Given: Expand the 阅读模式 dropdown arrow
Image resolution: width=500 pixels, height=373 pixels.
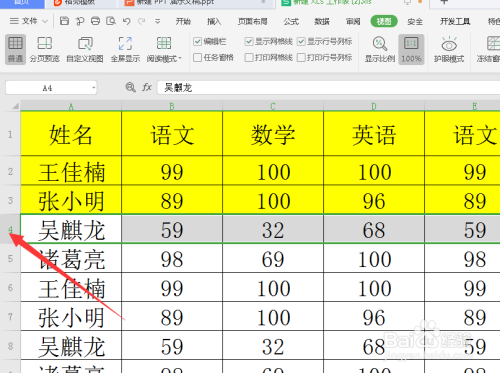Looking at the screenshot, I should point(180,58).
